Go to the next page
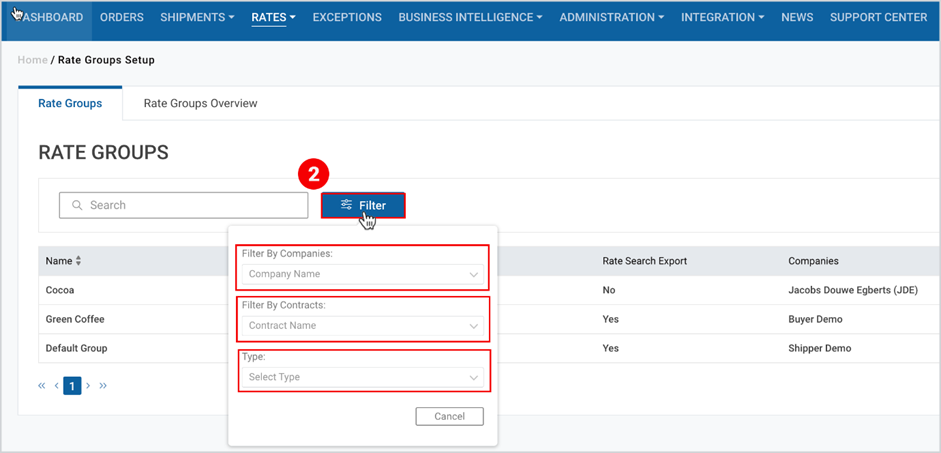 (88, 386)
